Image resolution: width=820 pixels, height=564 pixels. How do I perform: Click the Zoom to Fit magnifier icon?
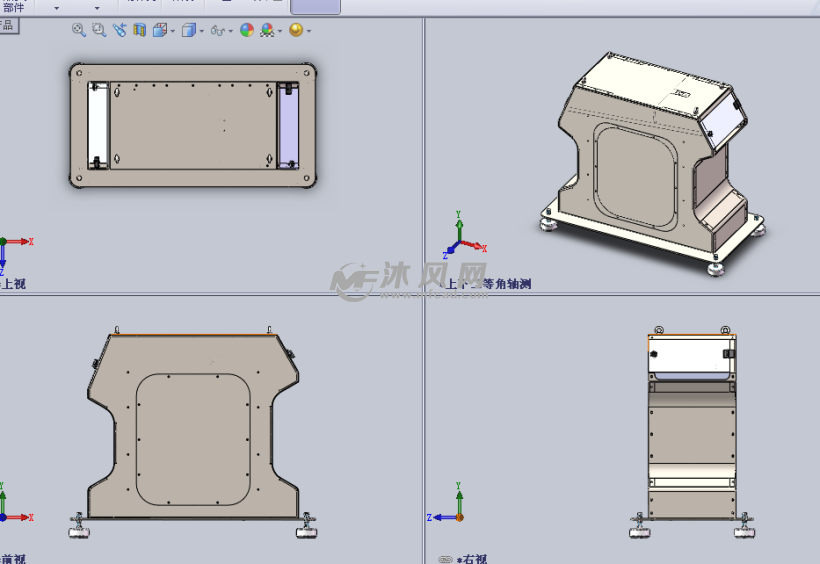(x=79, y=30)
